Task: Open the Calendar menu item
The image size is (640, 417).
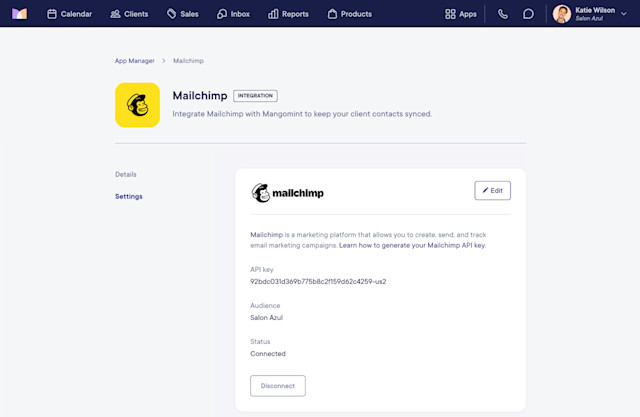Action: tap(69, 14)
